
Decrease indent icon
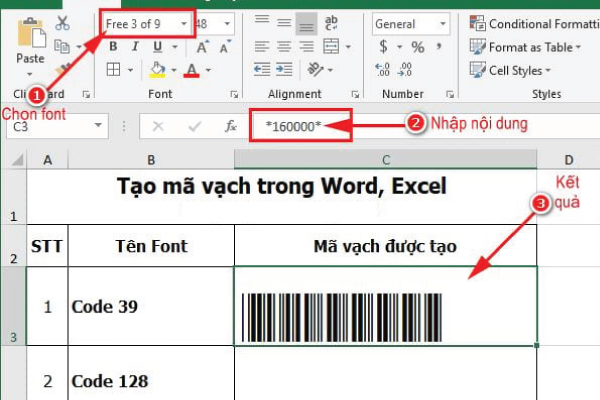point(262,70)
